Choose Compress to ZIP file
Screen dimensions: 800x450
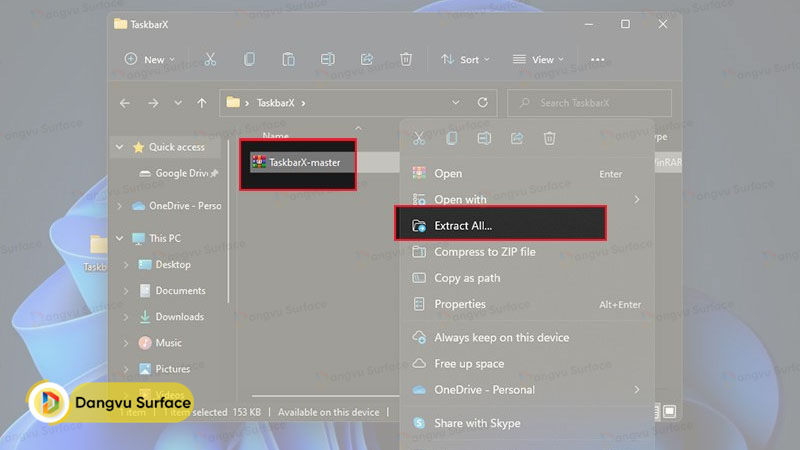pos(526,252)
